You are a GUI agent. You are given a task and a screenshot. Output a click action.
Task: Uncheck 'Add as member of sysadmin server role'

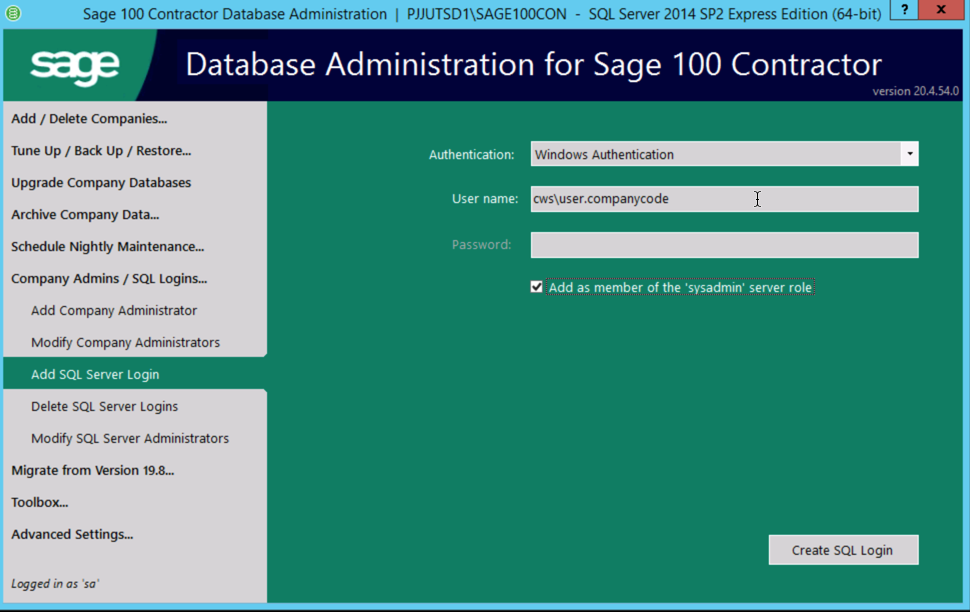pyautogui.click(x=536, y=287)
